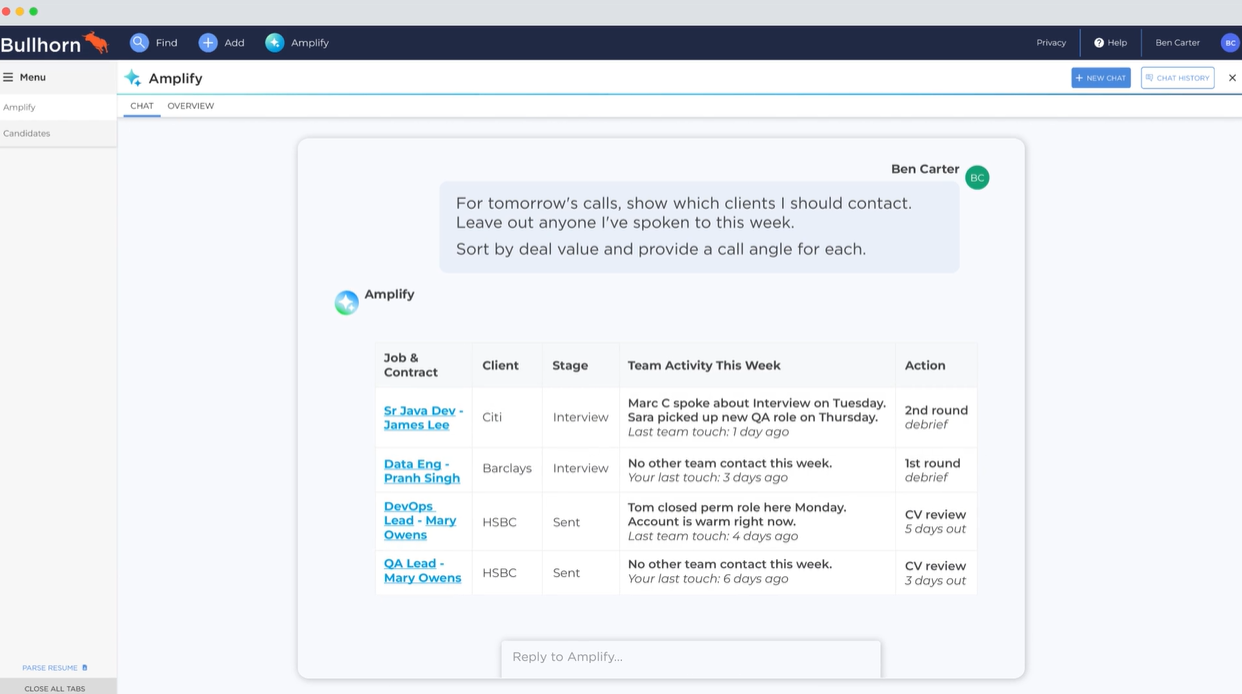Open the Data Eng job link
Image resolution: width=1242 pixels, height=694 pixels.
point(412,464)
